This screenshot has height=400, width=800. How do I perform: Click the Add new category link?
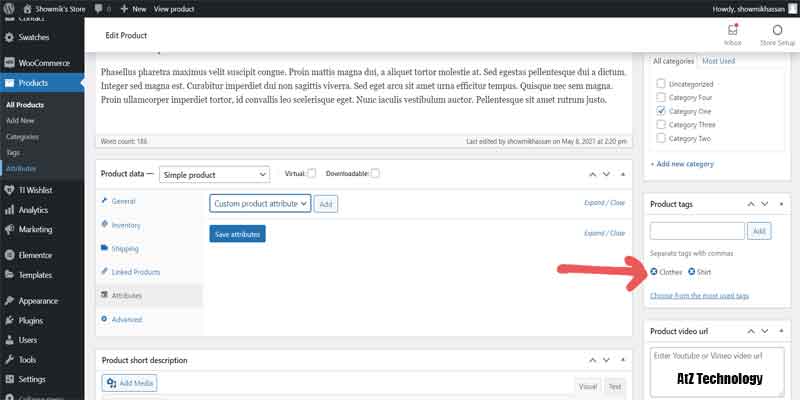coord(682,163)
